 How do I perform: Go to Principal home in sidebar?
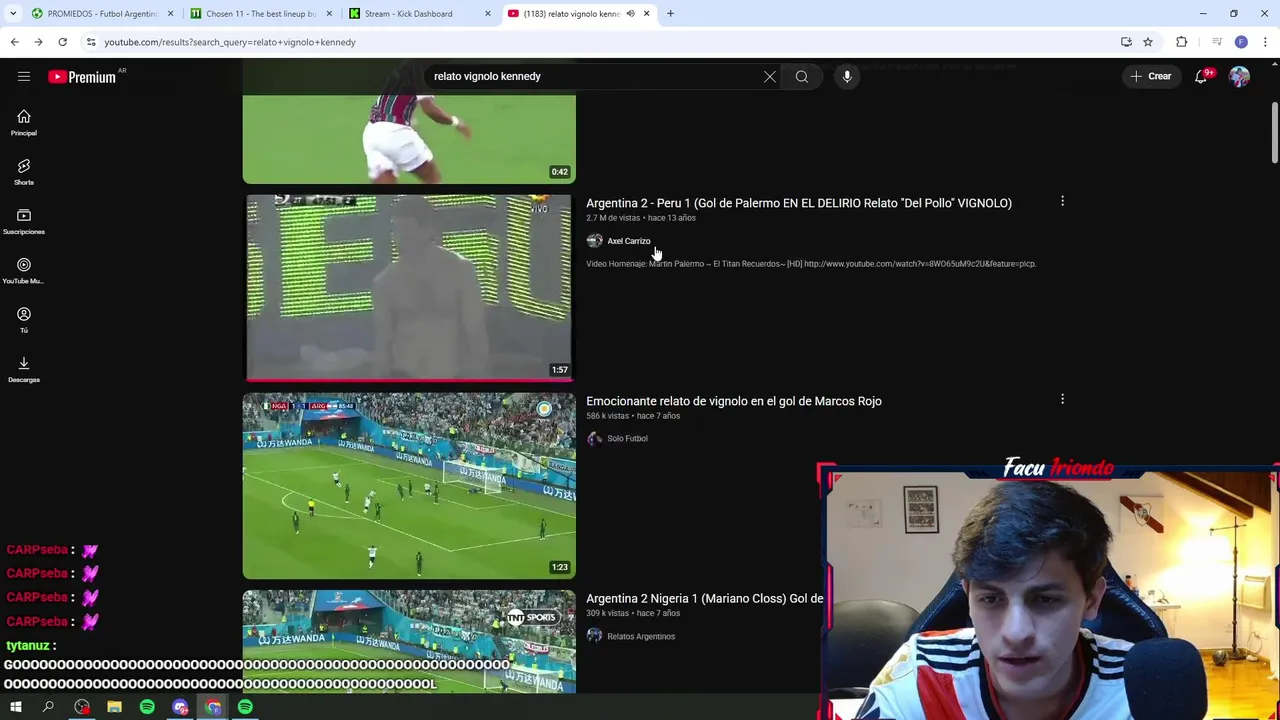[24, 123]
